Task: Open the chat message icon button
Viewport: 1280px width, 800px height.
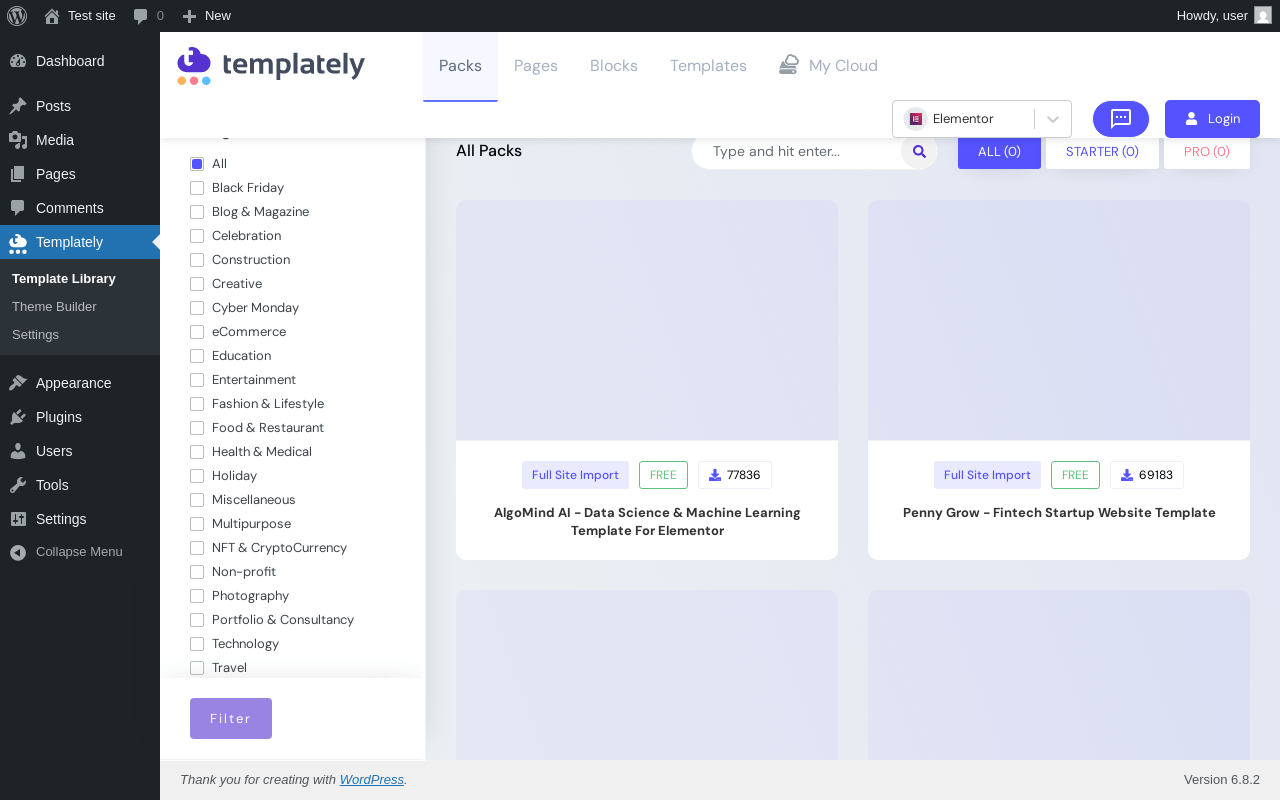Action: coord(1121,118)
